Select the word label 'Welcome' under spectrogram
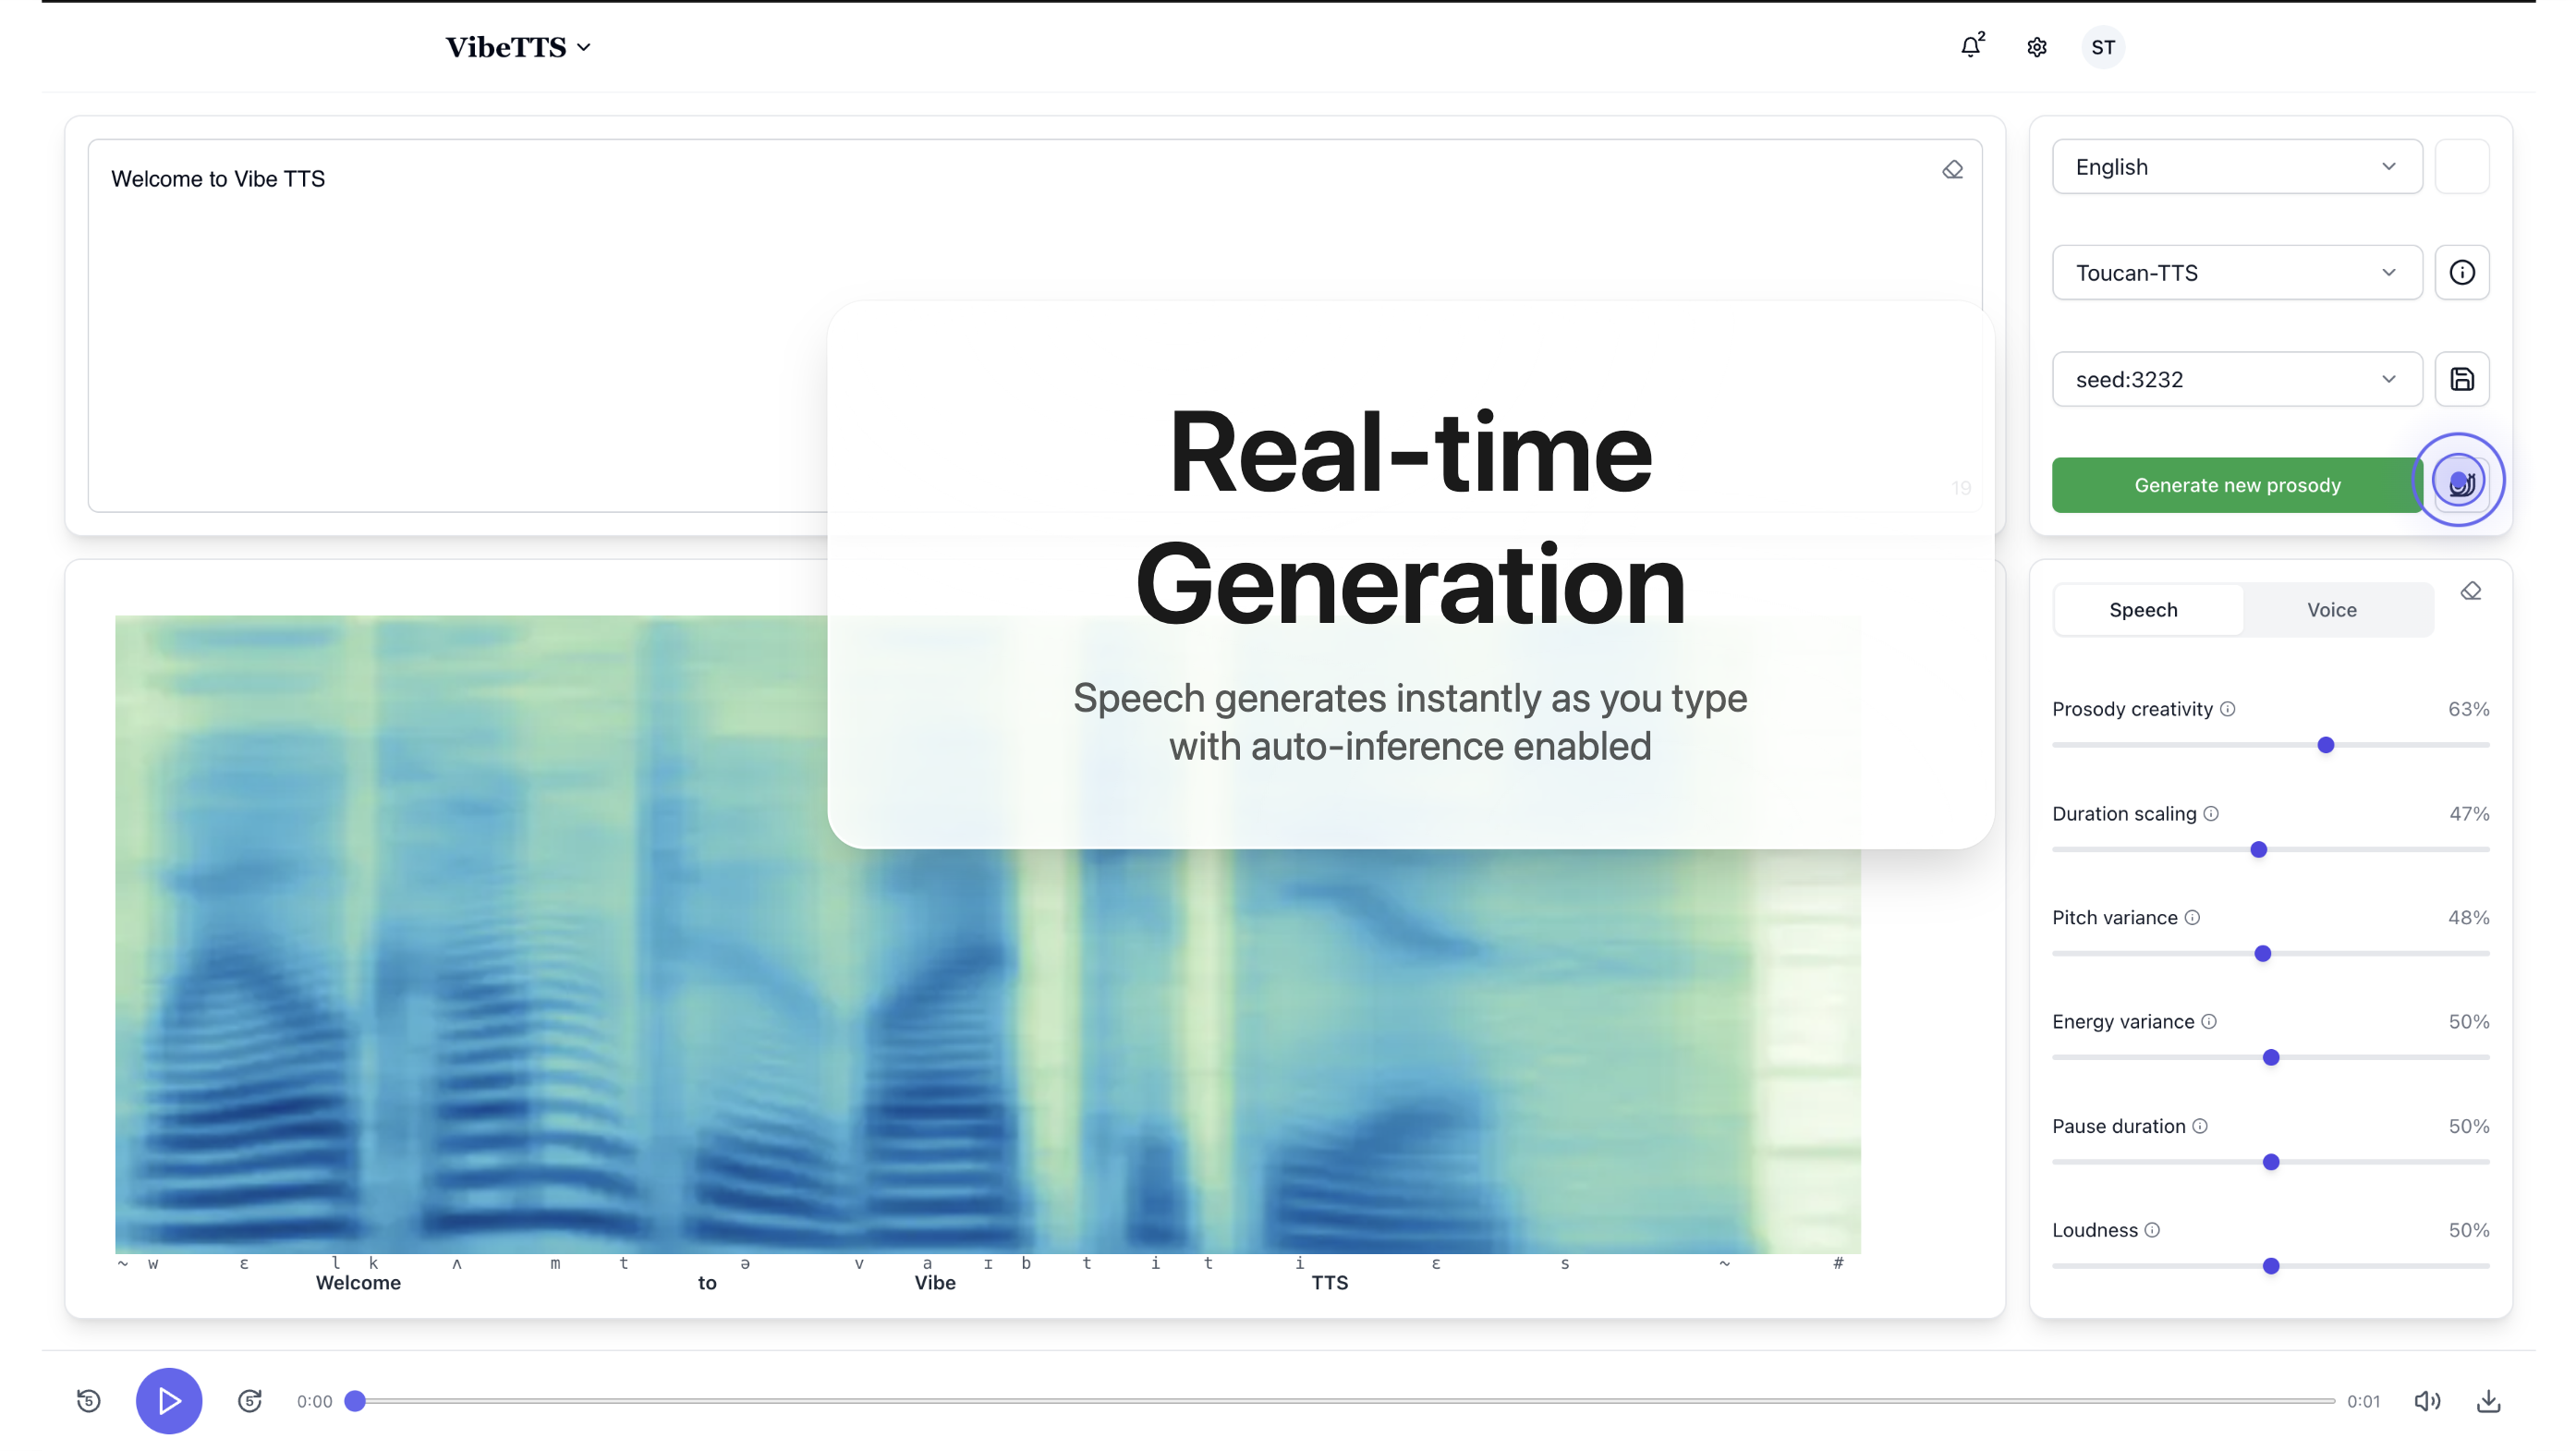Screen dimensions: 2576x1451 coord(358,1283)
